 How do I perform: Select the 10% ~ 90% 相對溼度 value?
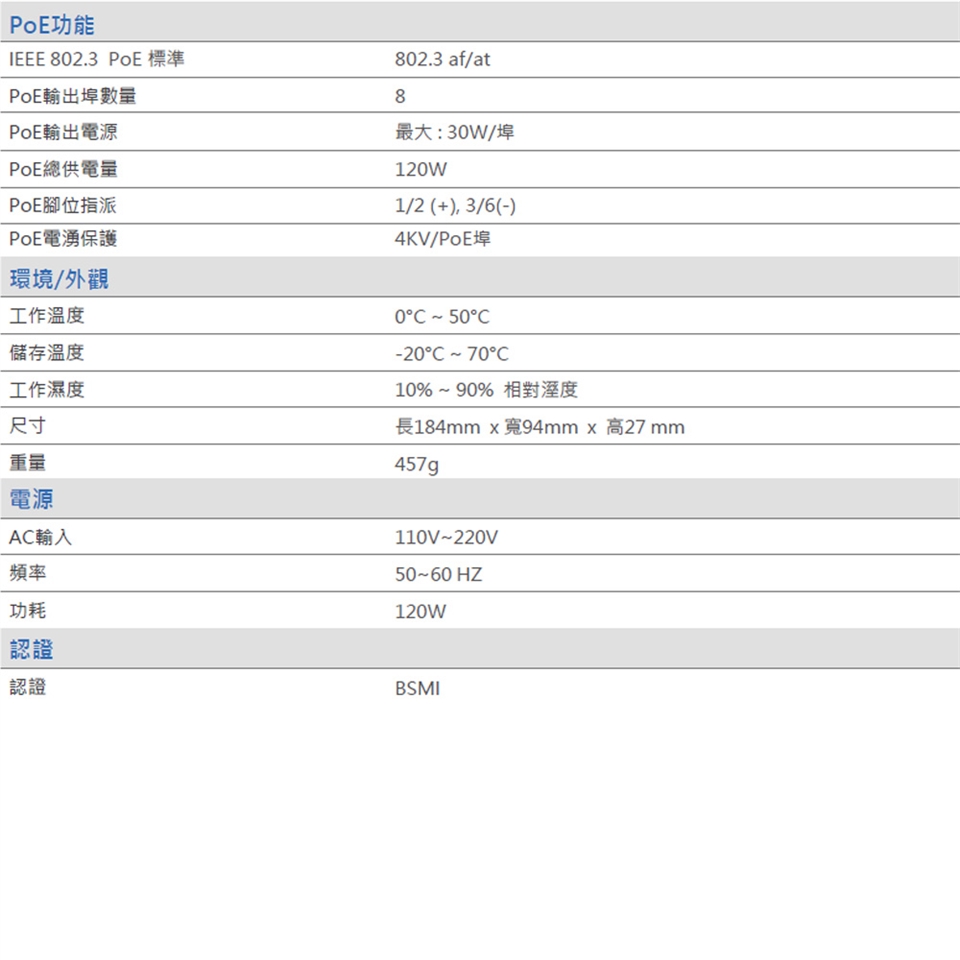(486, 390)
